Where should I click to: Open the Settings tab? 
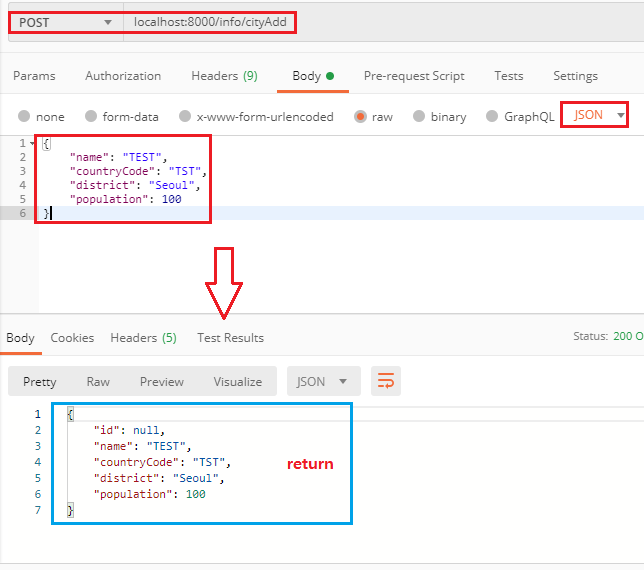[x=575, y=76]
